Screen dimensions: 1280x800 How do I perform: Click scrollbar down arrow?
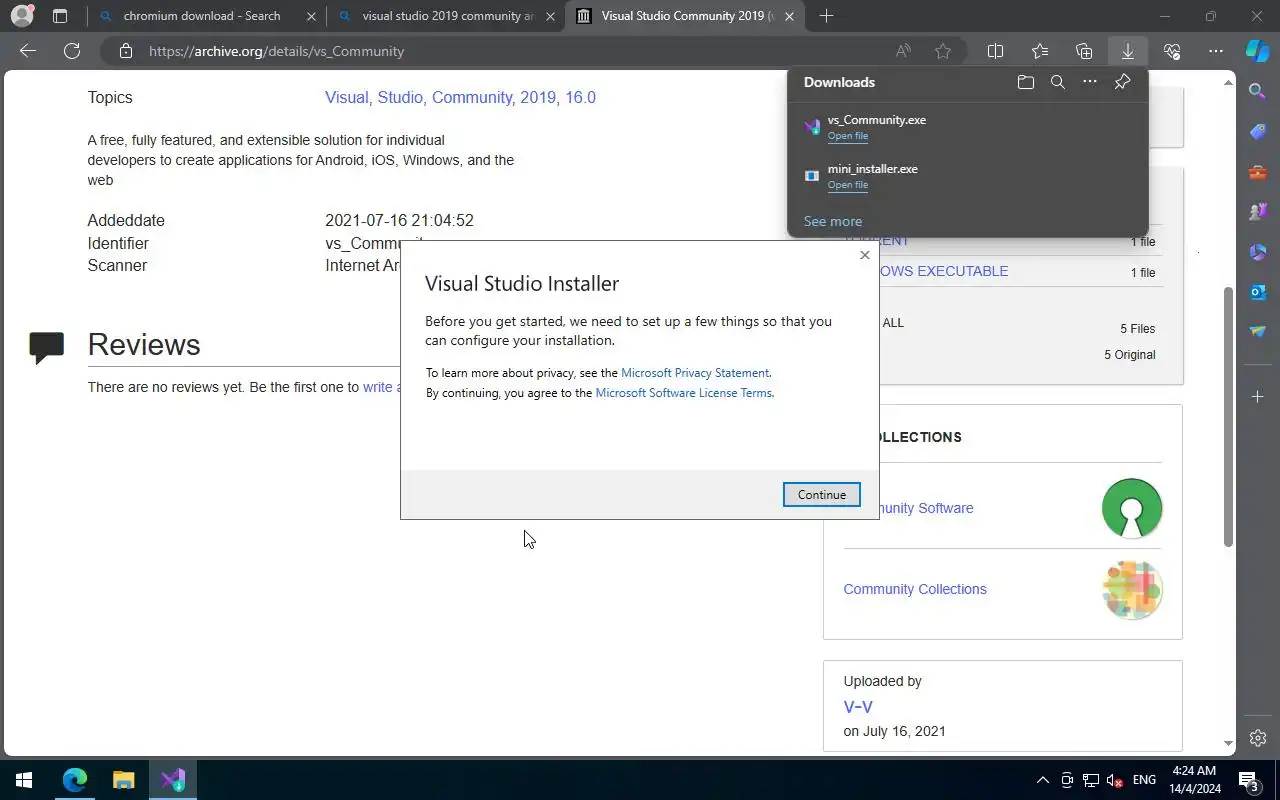pos(1229,744)
